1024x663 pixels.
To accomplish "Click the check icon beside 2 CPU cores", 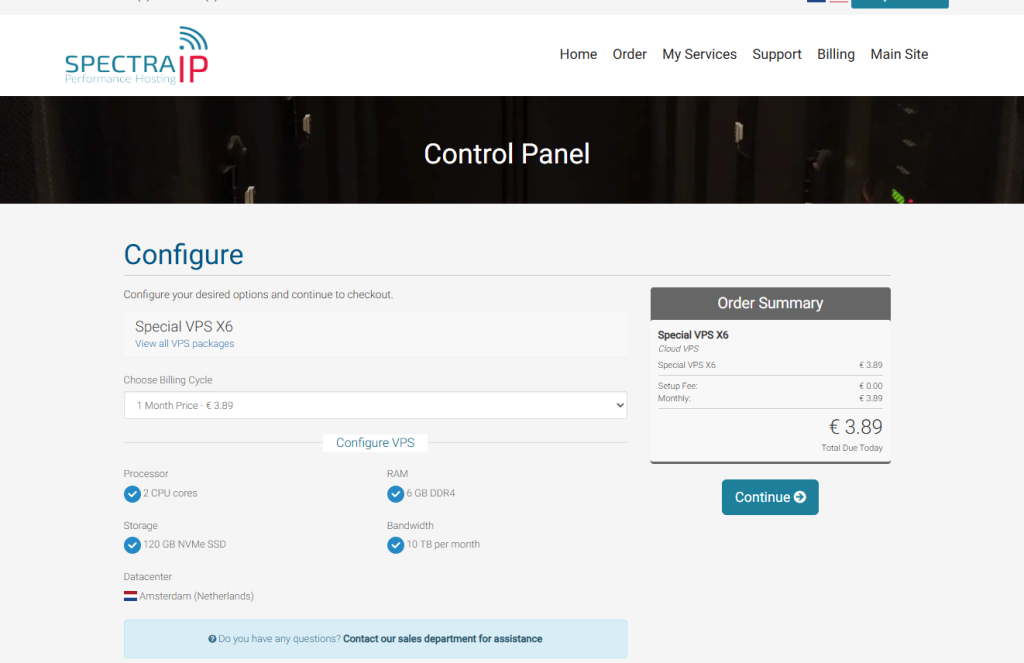I will click(132, 494).
